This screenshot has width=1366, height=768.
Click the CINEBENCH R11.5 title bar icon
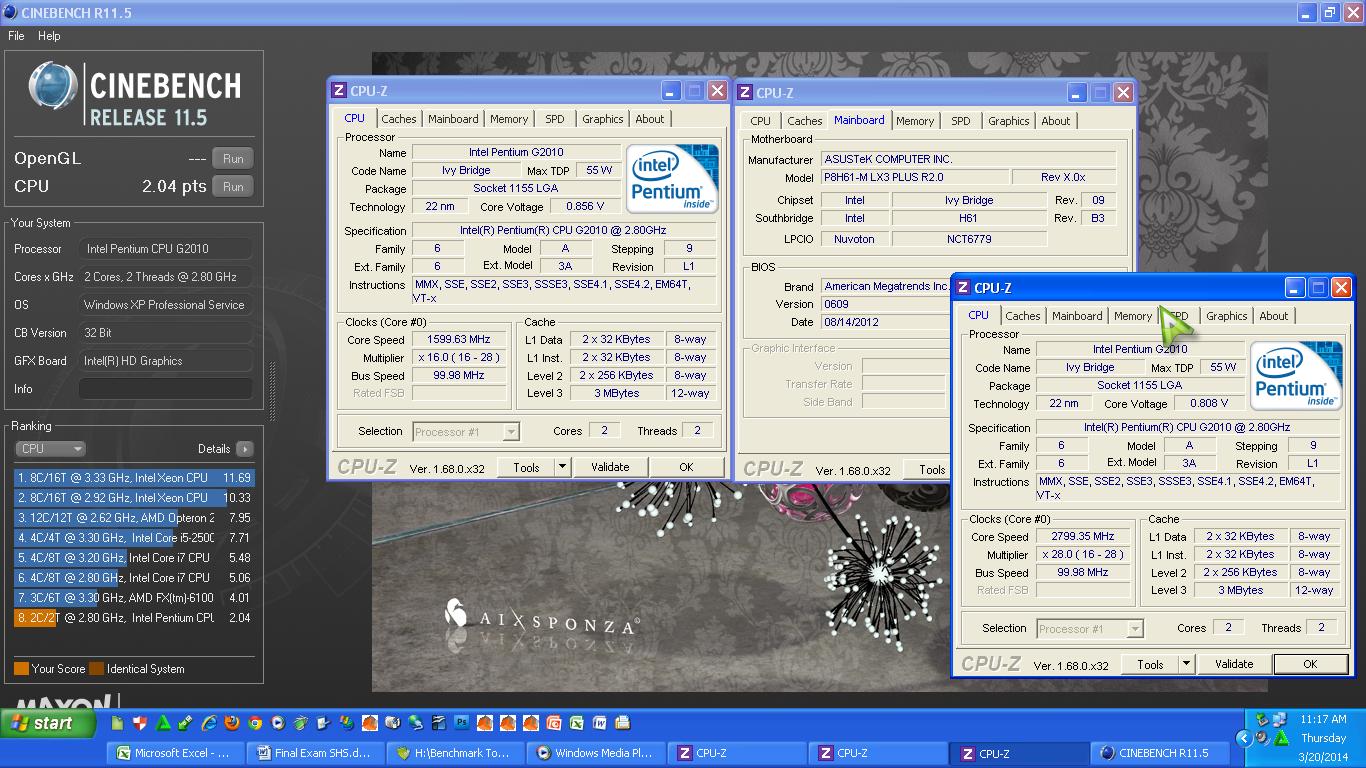tap(11, 12)
